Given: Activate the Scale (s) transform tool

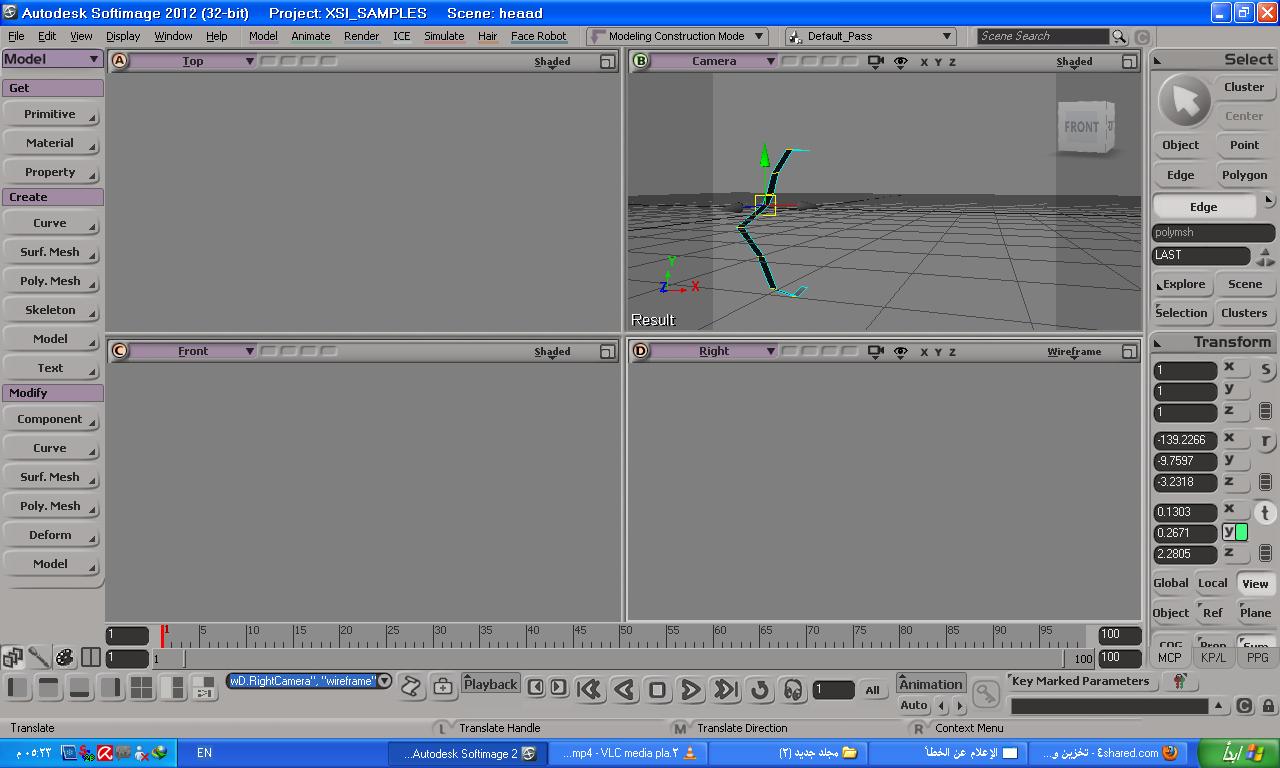Looking at the screenshot, I should pos(1266,369).
